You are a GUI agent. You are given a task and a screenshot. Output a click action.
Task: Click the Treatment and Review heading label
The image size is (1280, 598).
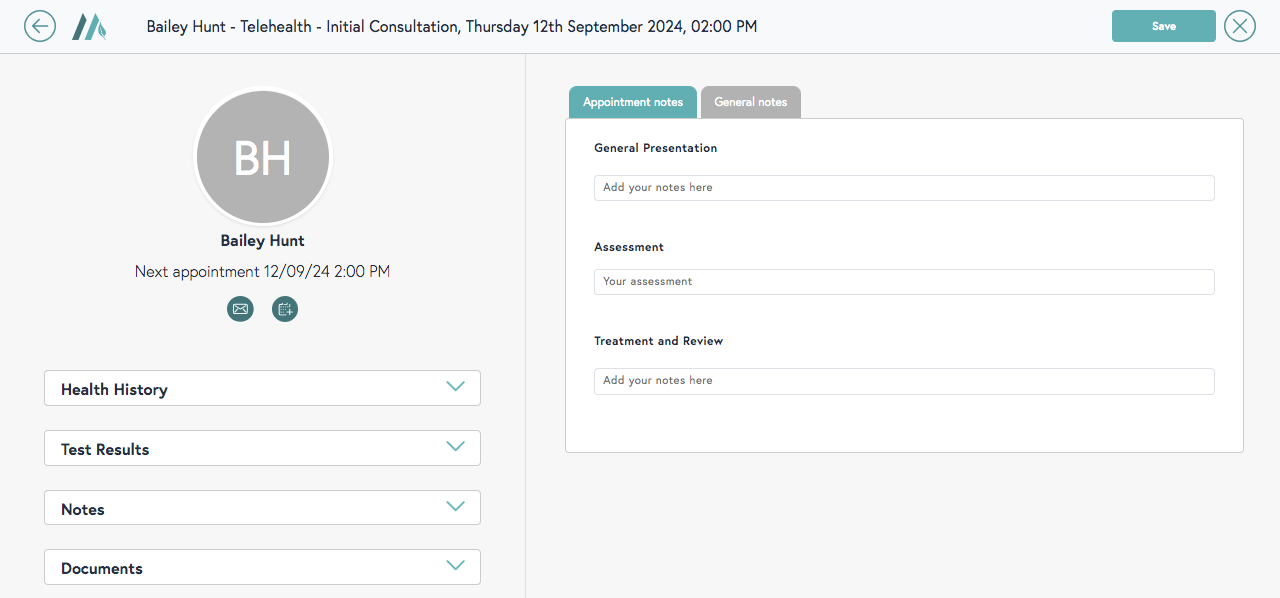(x=658, y=341)
